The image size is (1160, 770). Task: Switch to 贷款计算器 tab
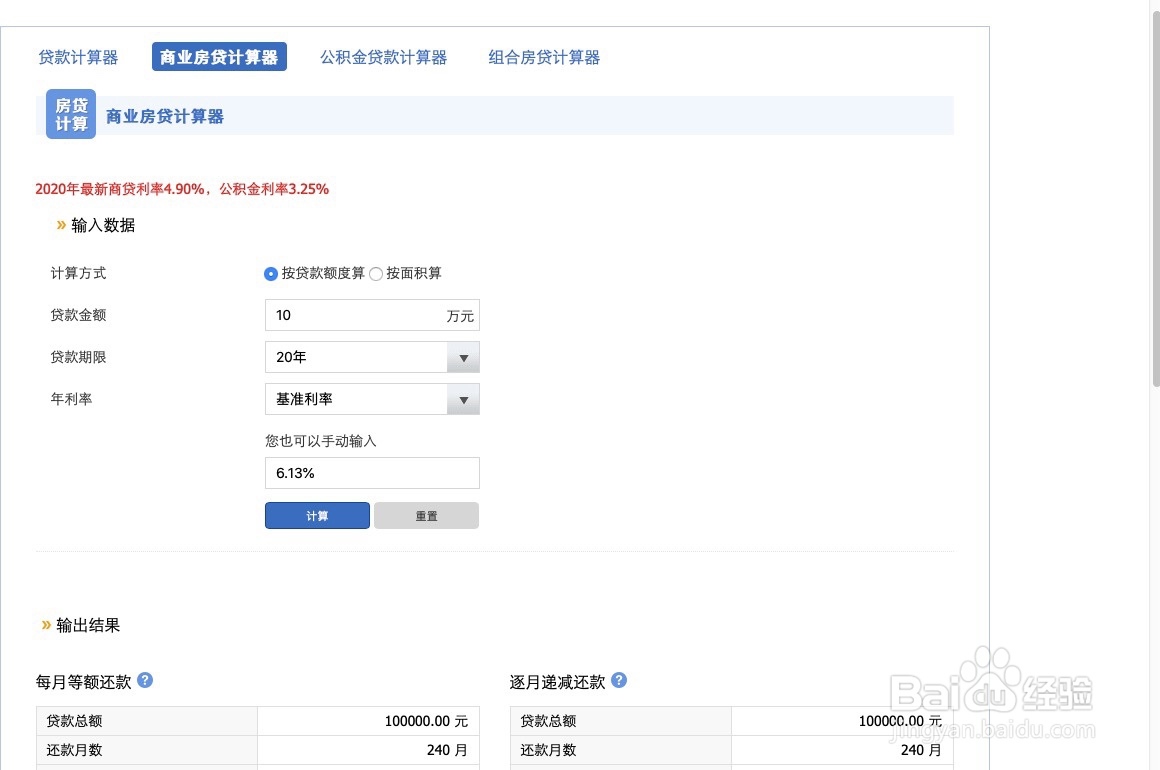tap(78, 58)
